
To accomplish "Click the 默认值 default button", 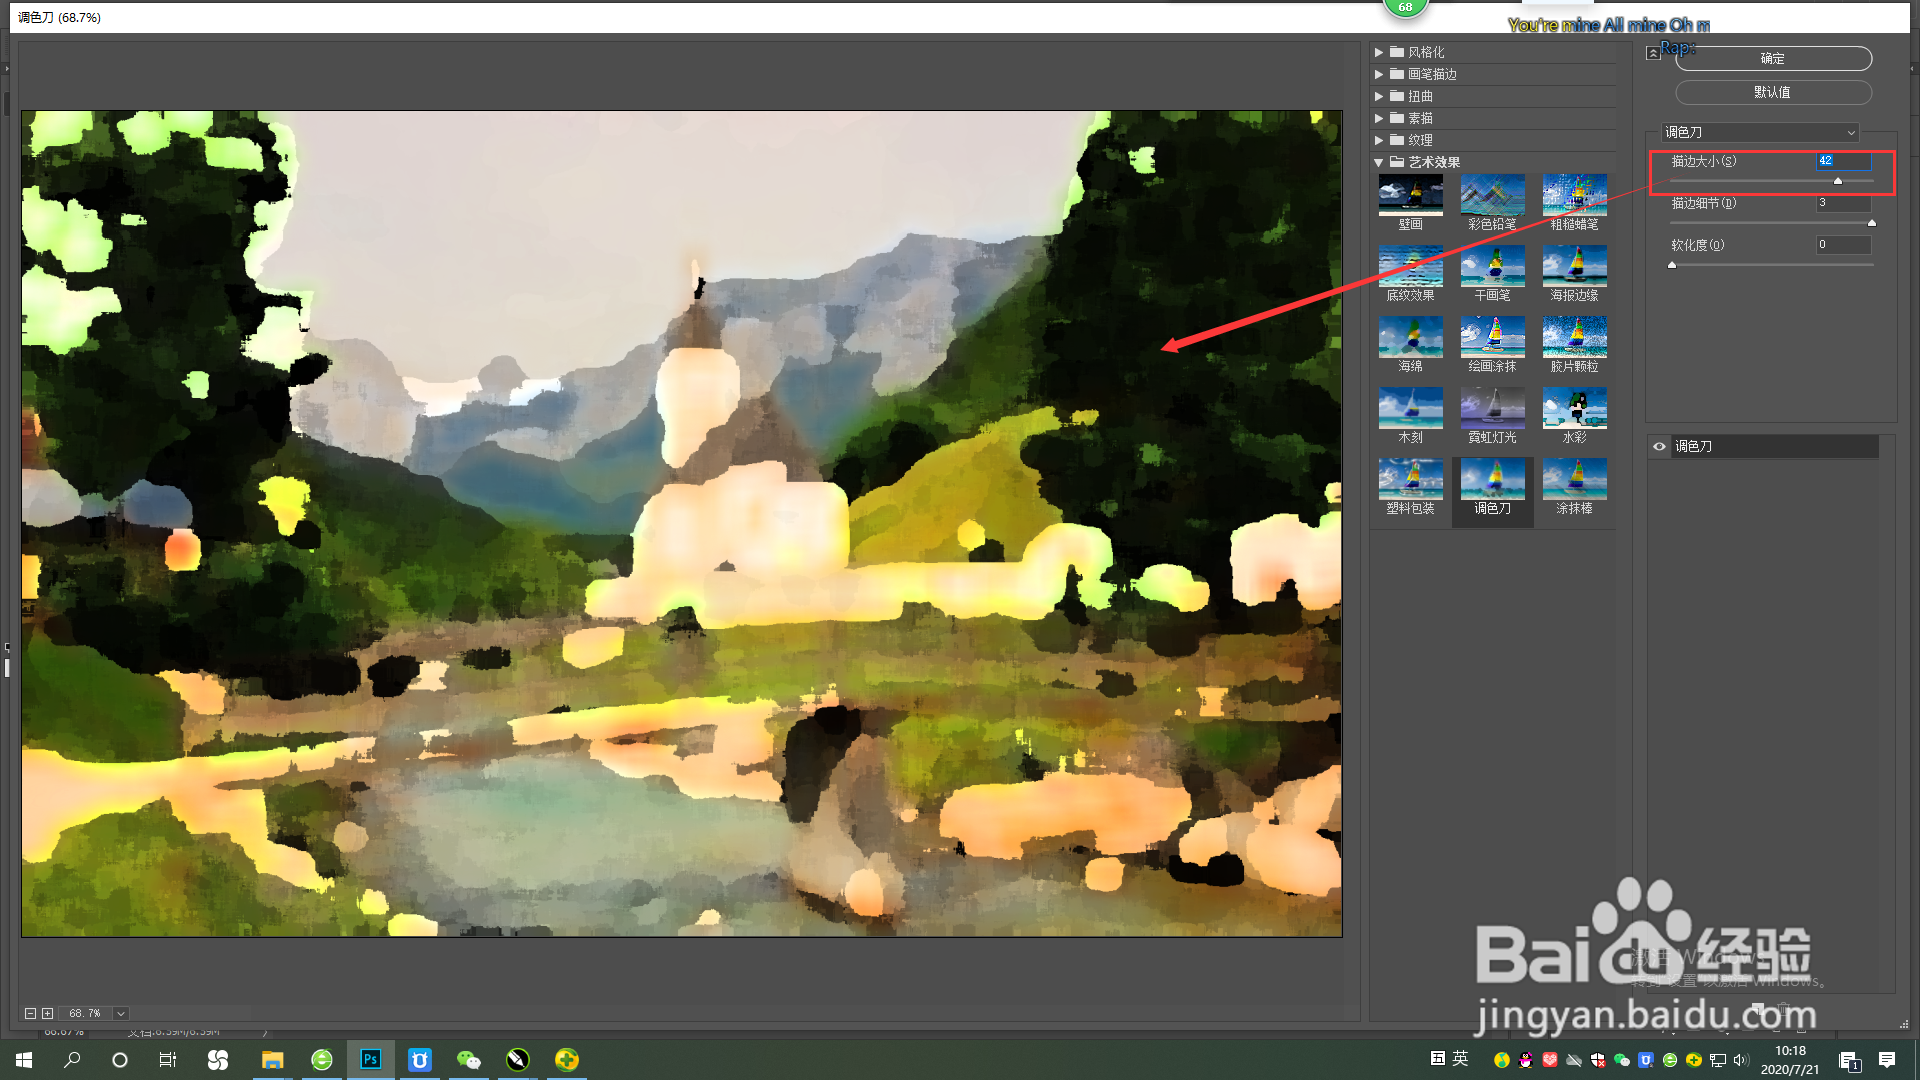I will pyautogui.click(x=1772, y=92).
